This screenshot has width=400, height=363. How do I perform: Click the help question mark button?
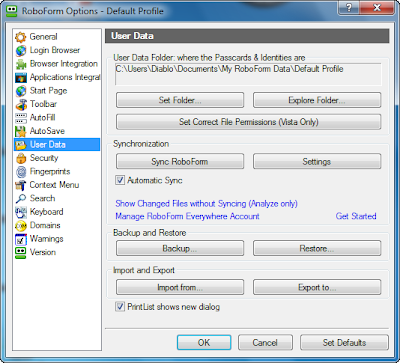point(349,7)
